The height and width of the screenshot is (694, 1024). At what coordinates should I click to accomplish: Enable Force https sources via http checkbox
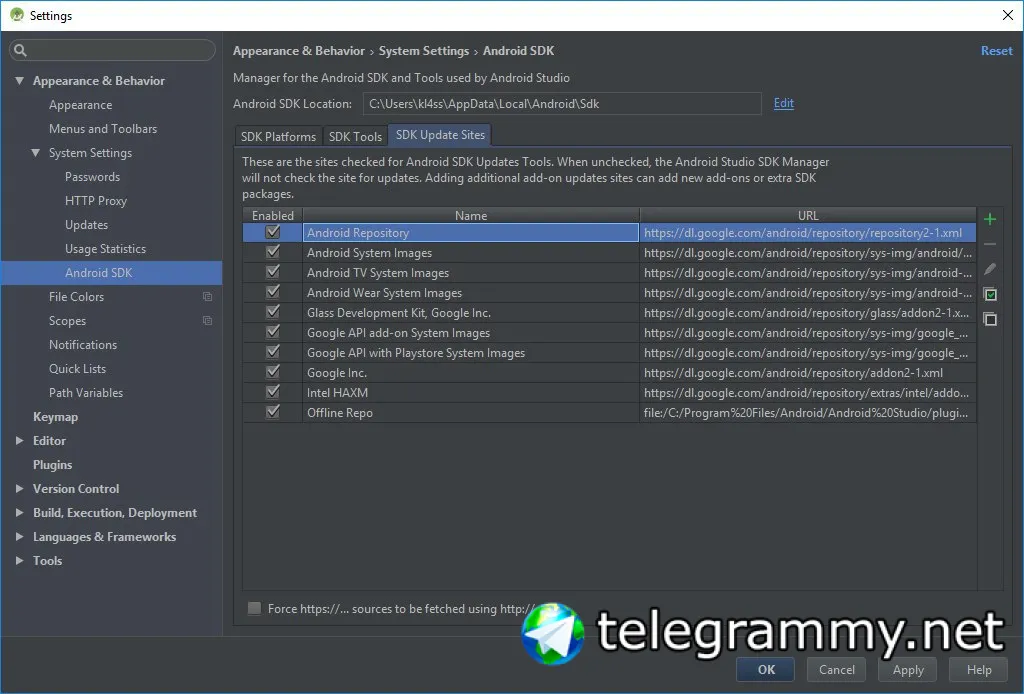click(254, 608)
